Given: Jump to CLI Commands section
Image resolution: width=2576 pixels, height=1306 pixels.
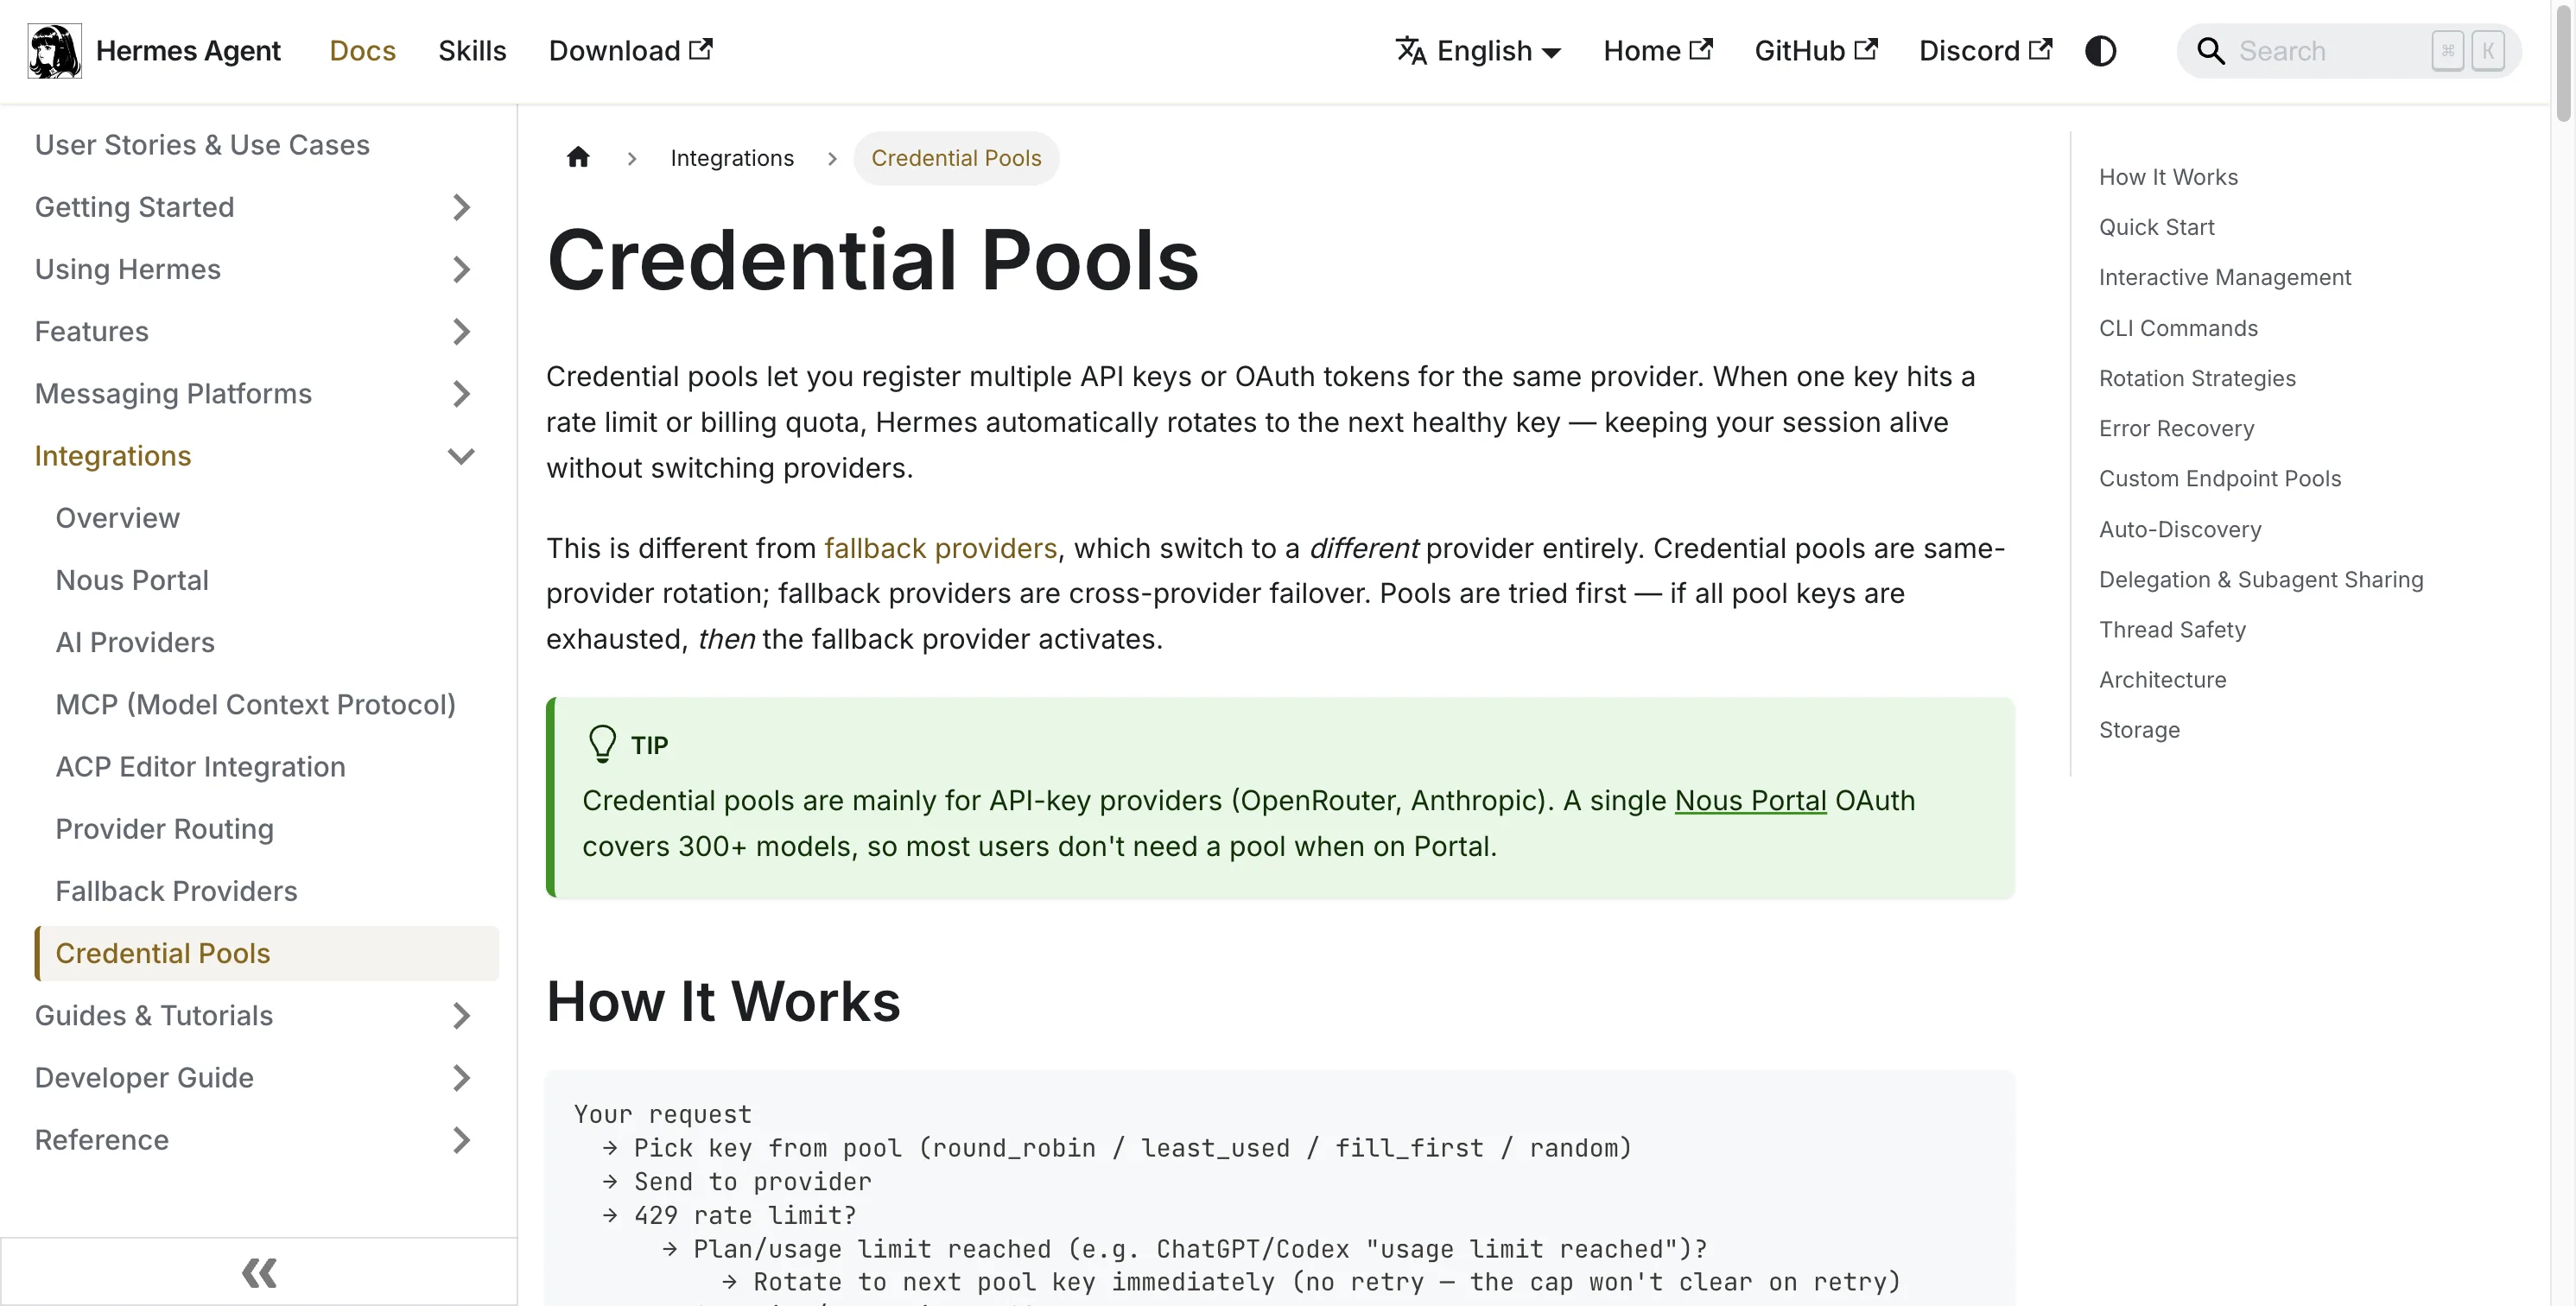Looking at the screenshot, I should [x=2178, y=328].
